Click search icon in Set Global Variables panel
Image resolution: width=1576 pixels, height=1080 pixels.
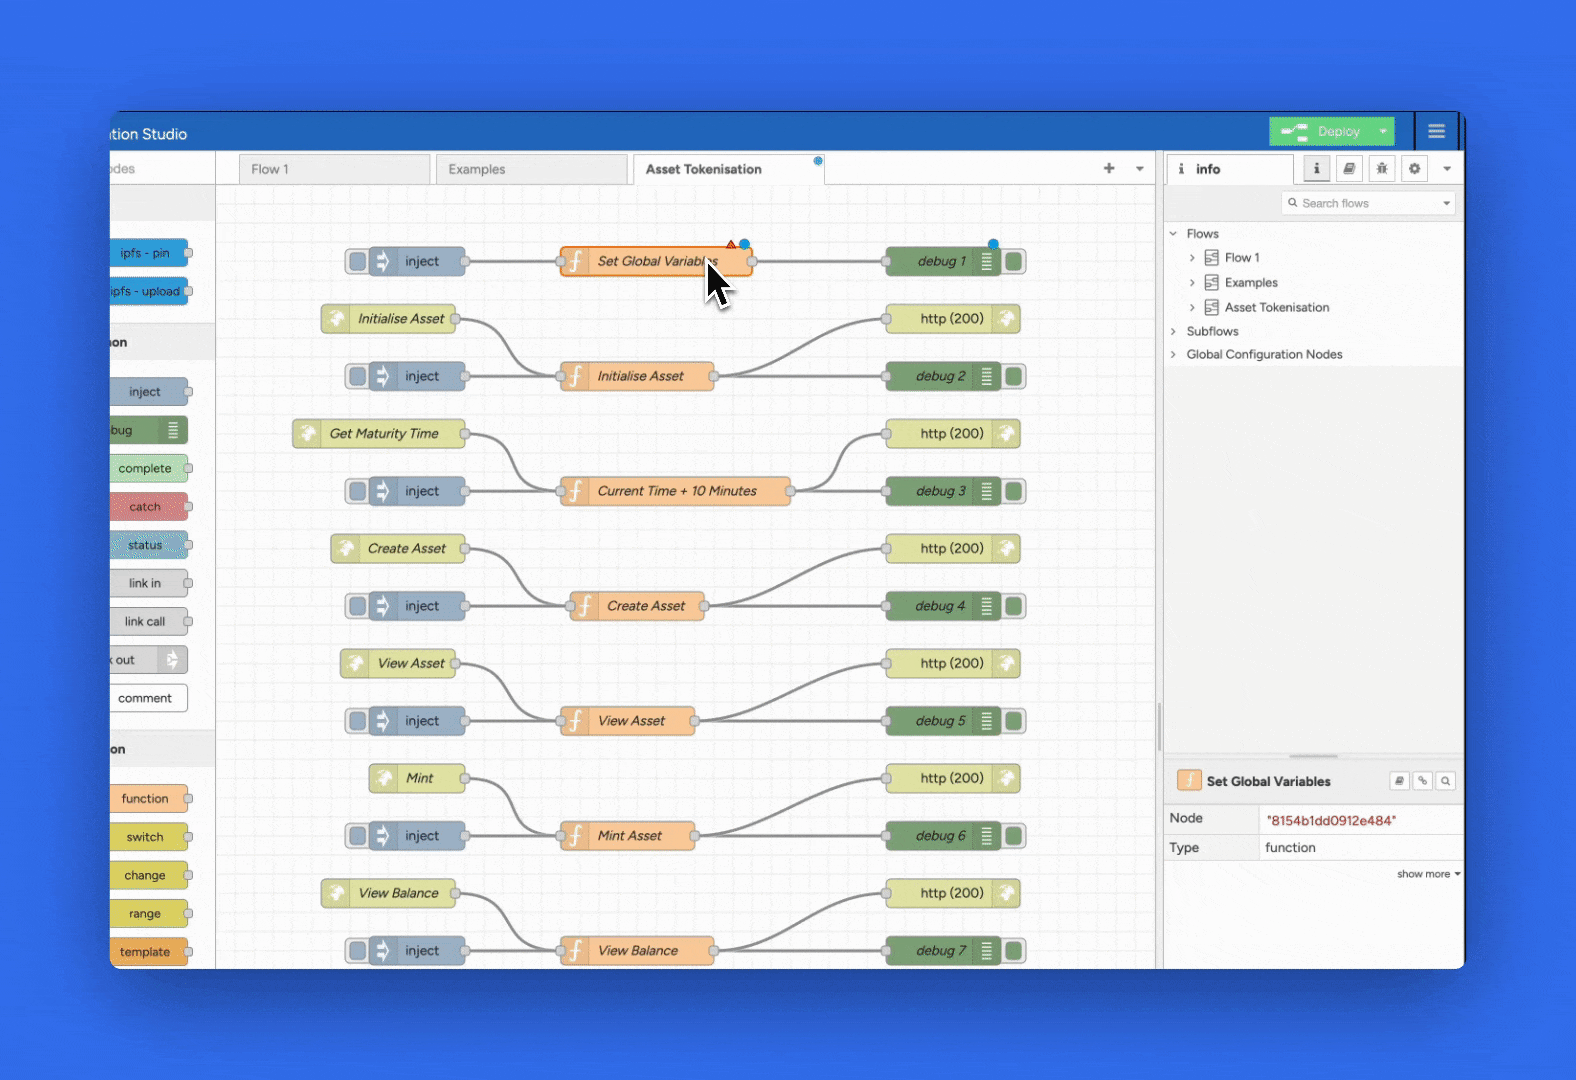1445,781
